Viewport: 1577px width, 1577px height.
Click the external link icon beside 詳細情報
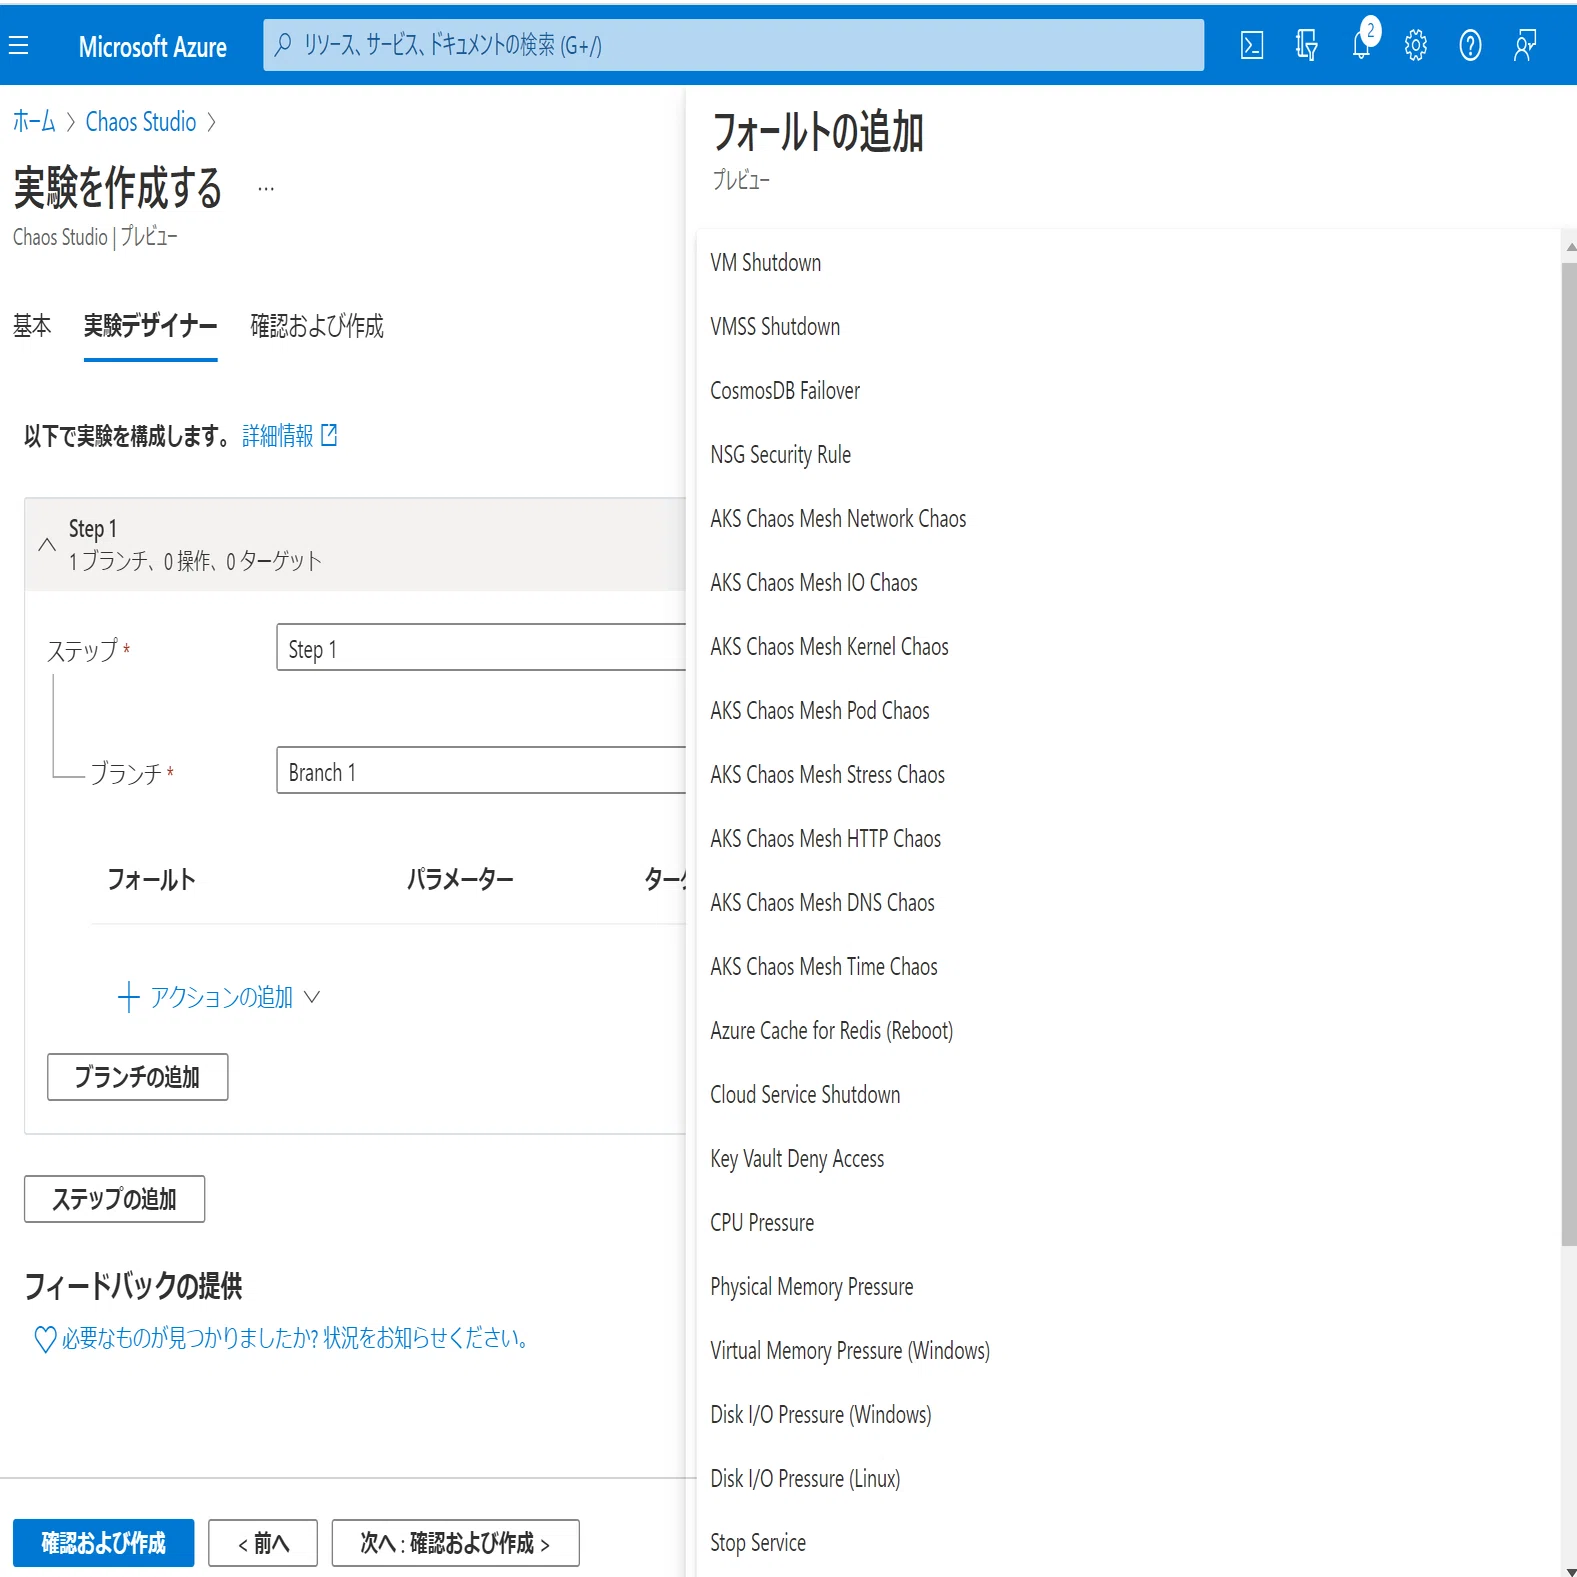tap(329, 435)
